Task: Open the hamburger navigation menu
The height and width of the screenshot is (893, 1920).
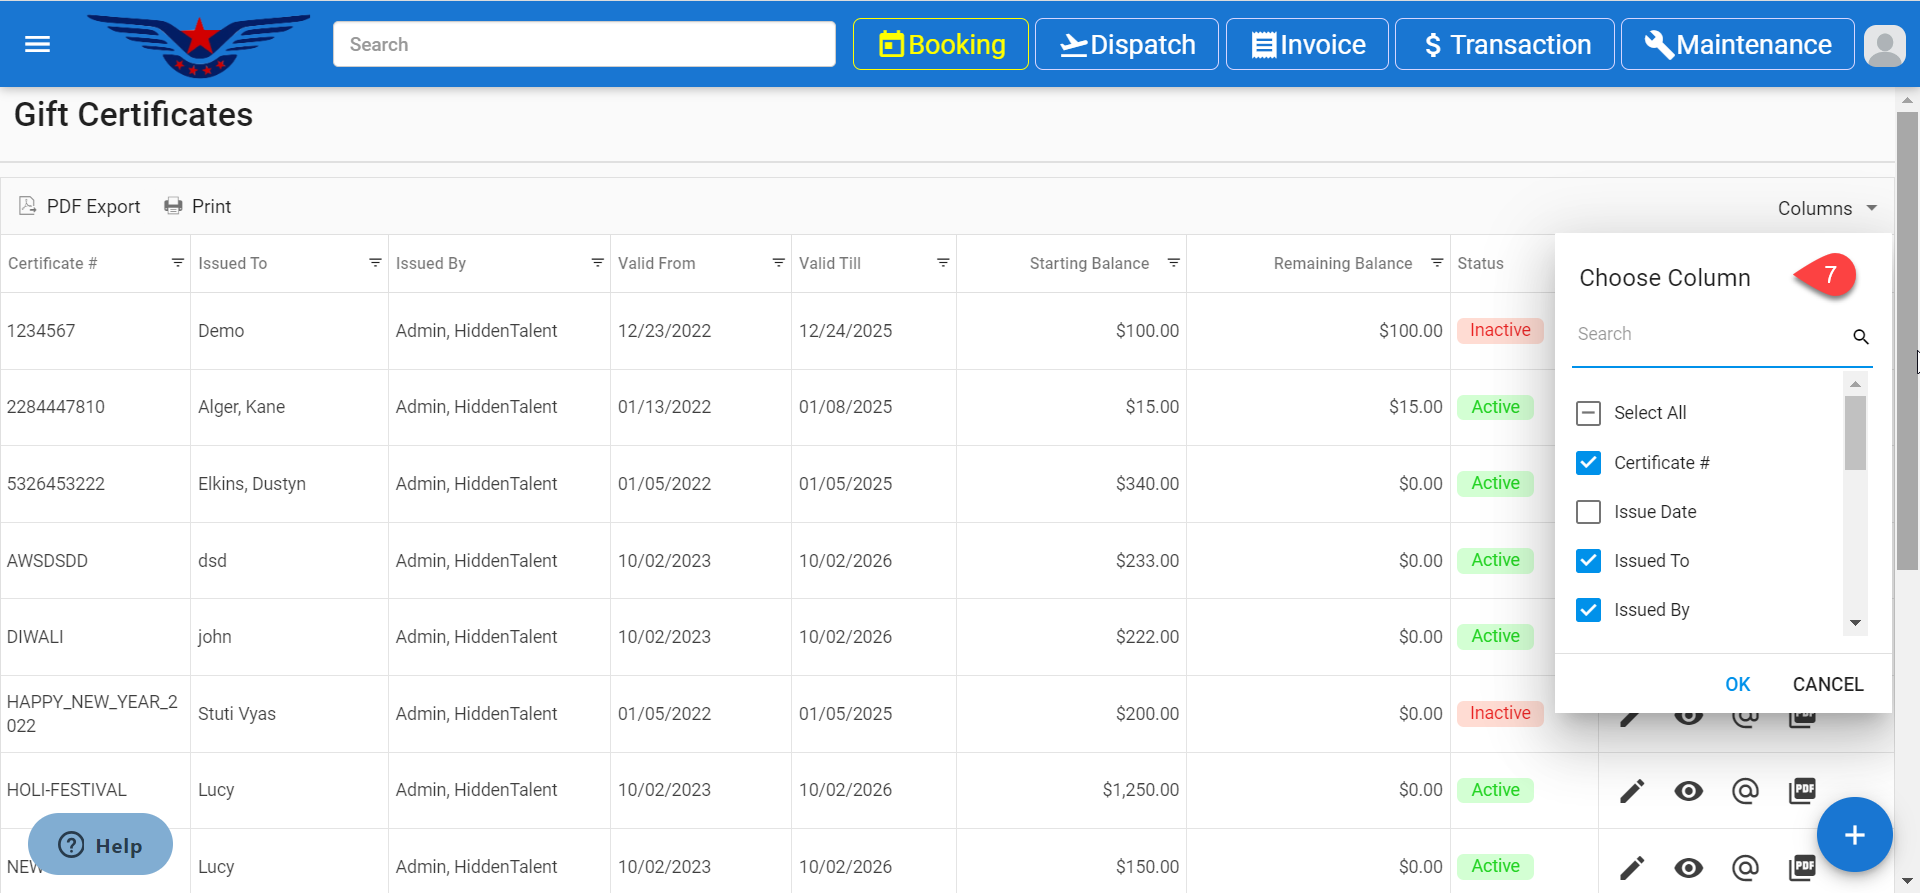Action: (x=37, y=44)
